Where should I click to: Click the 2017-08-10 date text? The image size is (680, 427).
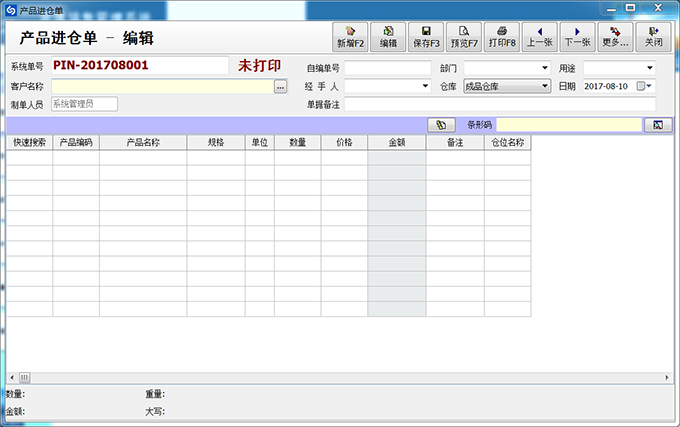pyautogui.click(x=606, y=86)
